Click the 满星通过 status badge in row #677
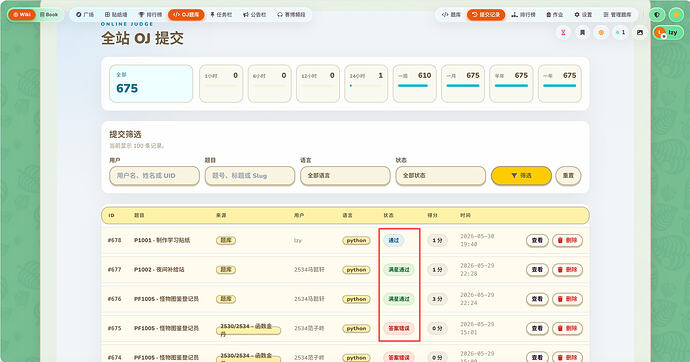Image resolution: width=690 pixels, height=362 pixels. [x=399, y=270]
